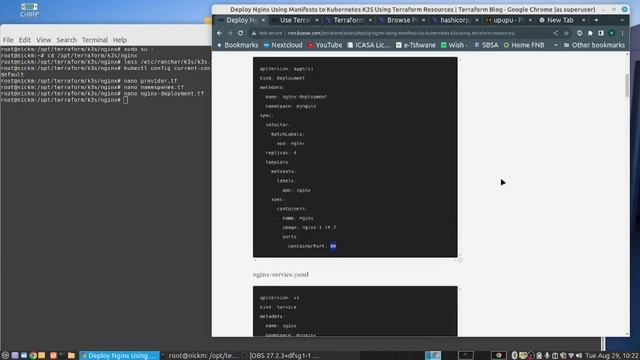
Task: Open Chrome extensions puzzle icon
Action: point(590,33)
